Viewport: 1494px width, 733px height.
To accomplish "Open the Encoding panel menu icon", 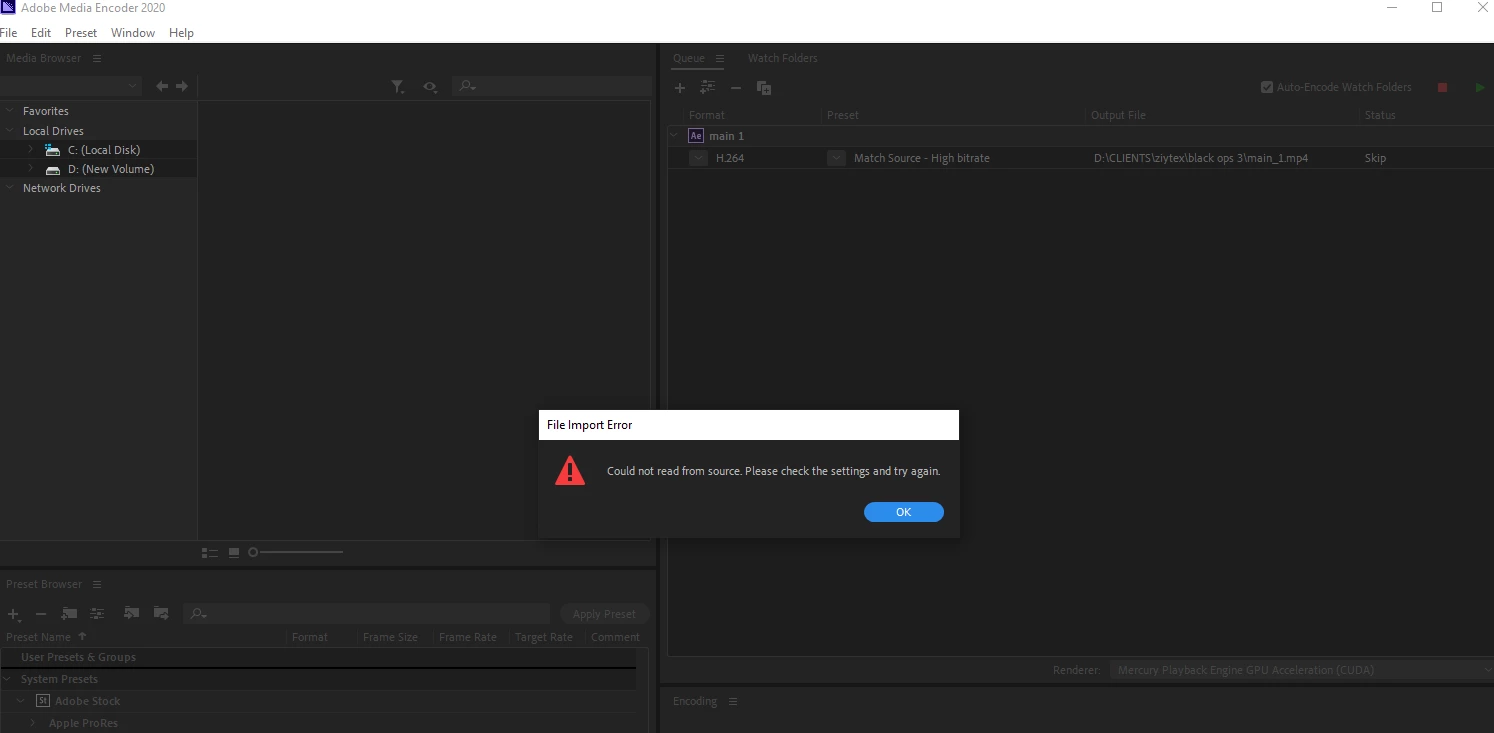I will 733,701.
